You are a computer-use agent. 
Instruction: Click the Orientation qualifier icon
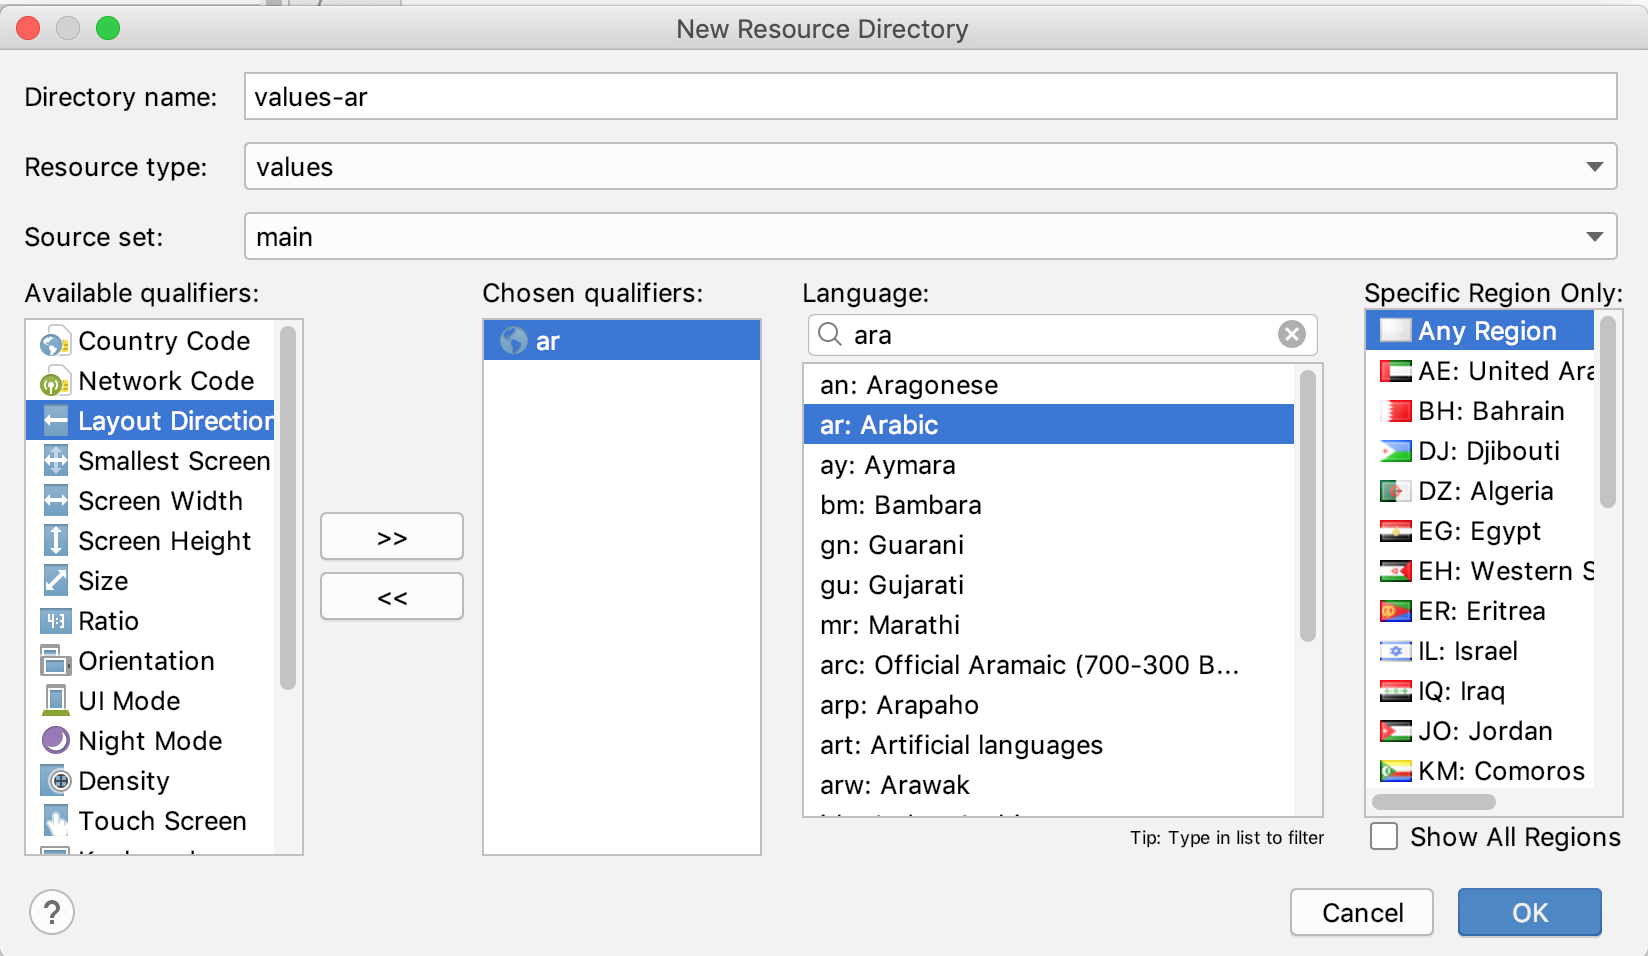tap(56, 661)
